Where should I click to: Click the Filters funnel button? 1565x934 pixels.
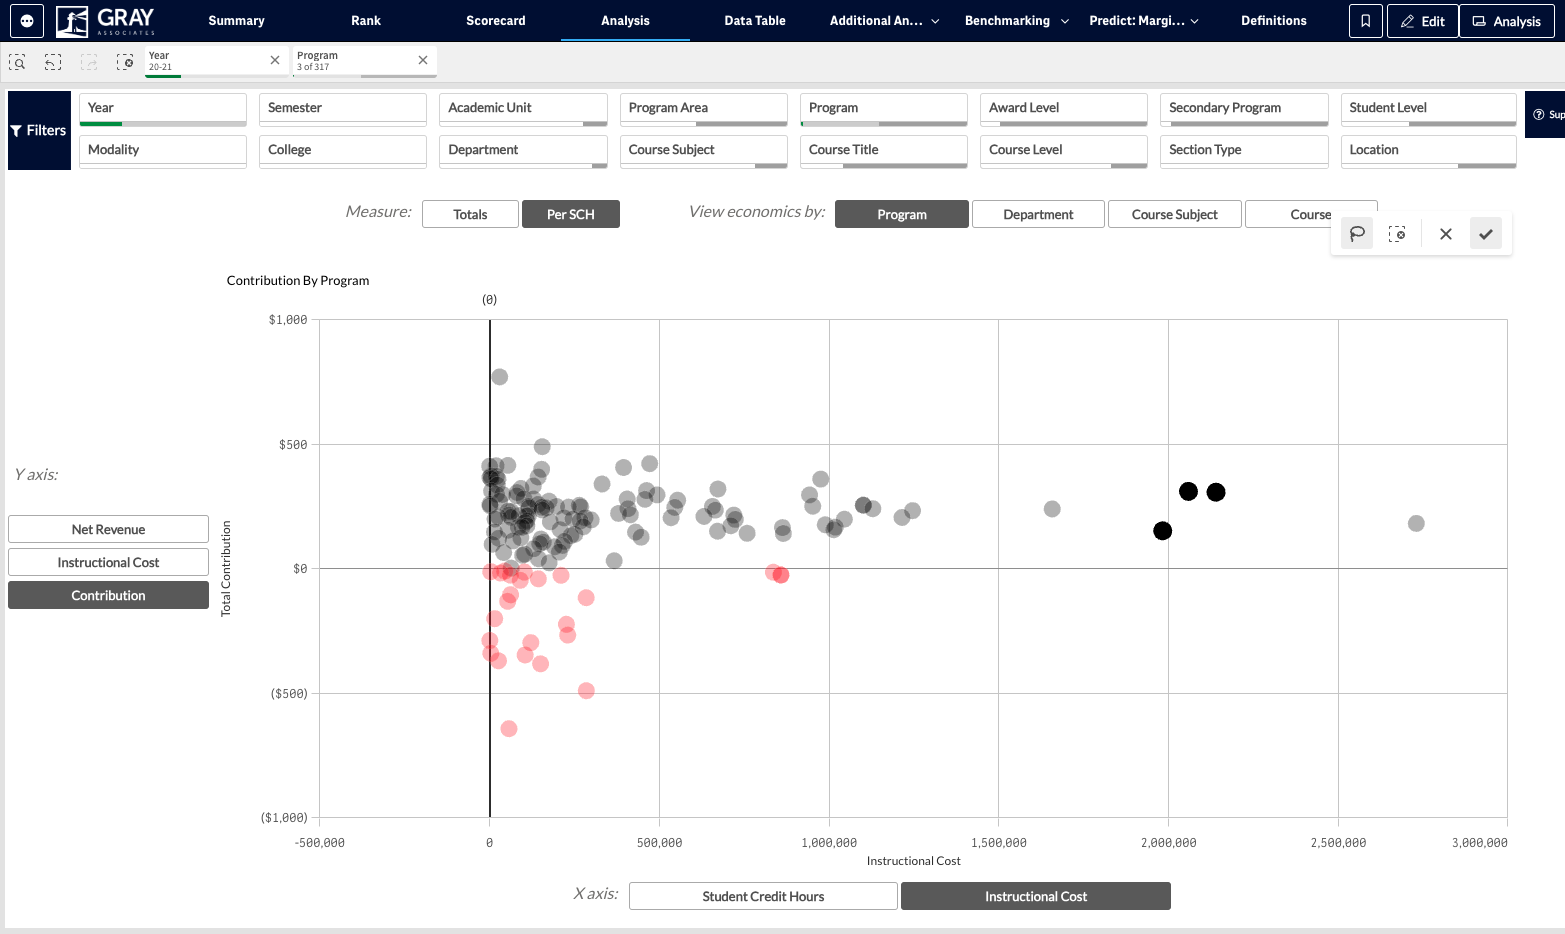(39, 130)
